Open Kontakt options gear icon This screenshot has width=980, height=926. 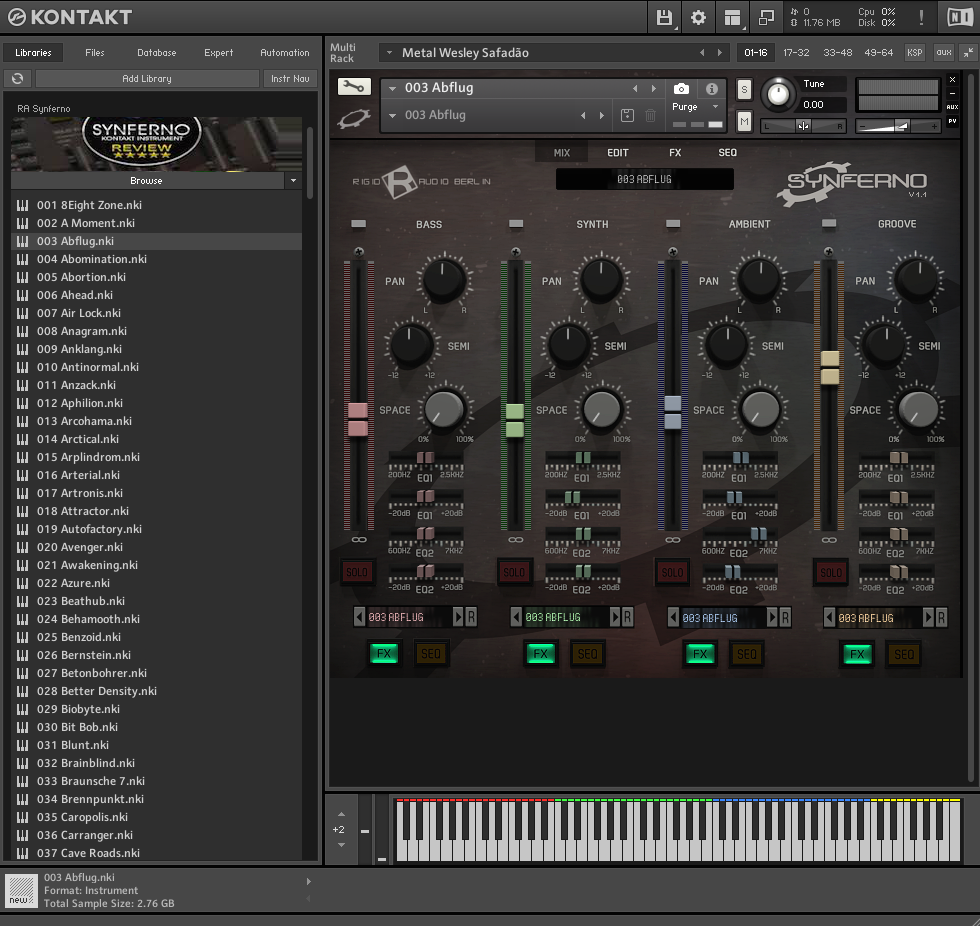click(698, 17)
